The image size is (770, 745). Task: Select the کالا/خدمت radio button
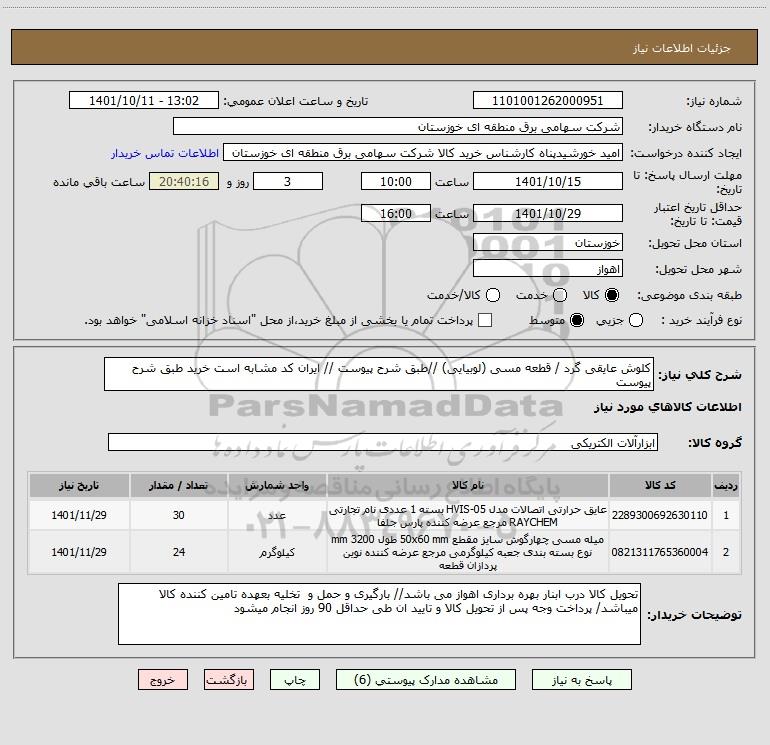click(x=493, y=295)
